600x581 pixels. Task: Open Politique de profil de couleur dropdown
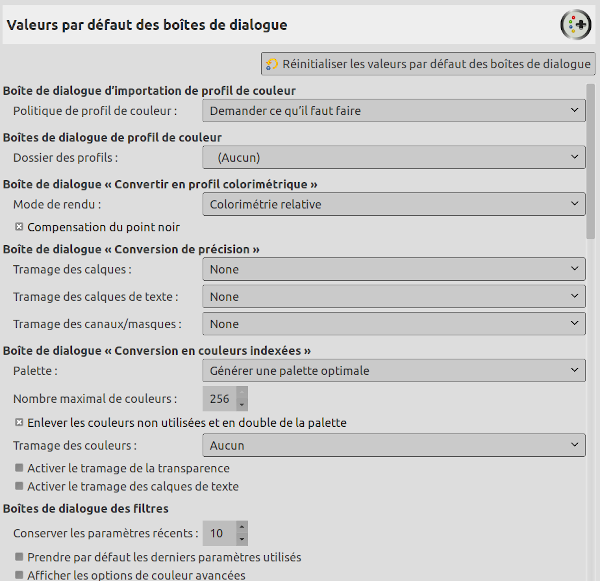click(x=394, y=111)
